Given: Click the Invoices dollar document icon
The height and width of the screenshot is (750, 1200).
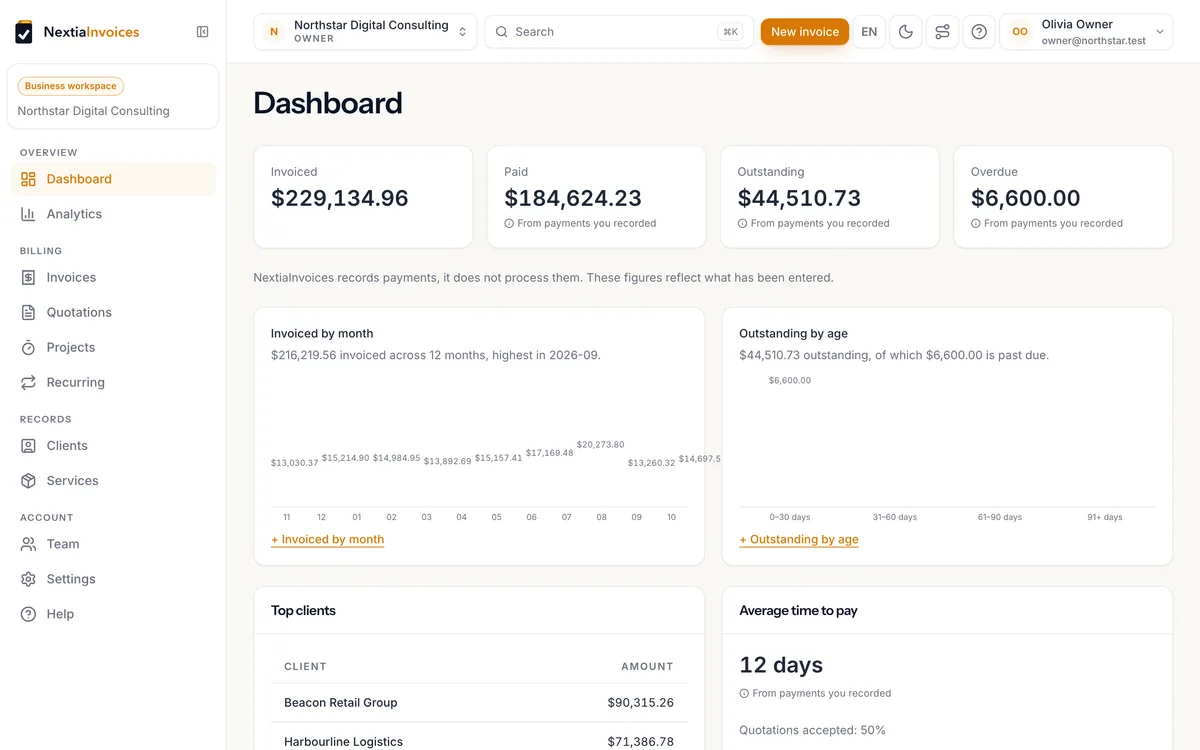Looking at the screenshot, I should pyautogui.click(x=28, y=277).
